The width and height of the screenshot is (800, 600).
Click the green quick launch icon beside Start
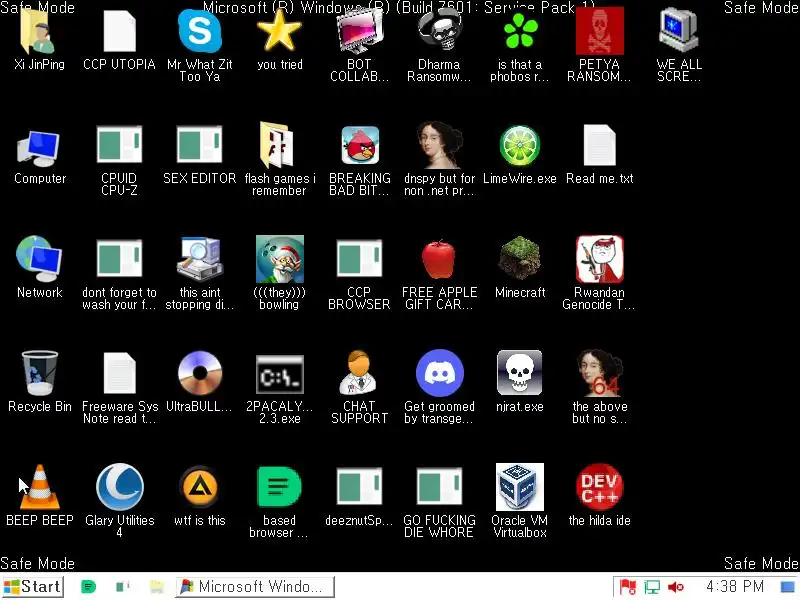click(x=88, y=587)
